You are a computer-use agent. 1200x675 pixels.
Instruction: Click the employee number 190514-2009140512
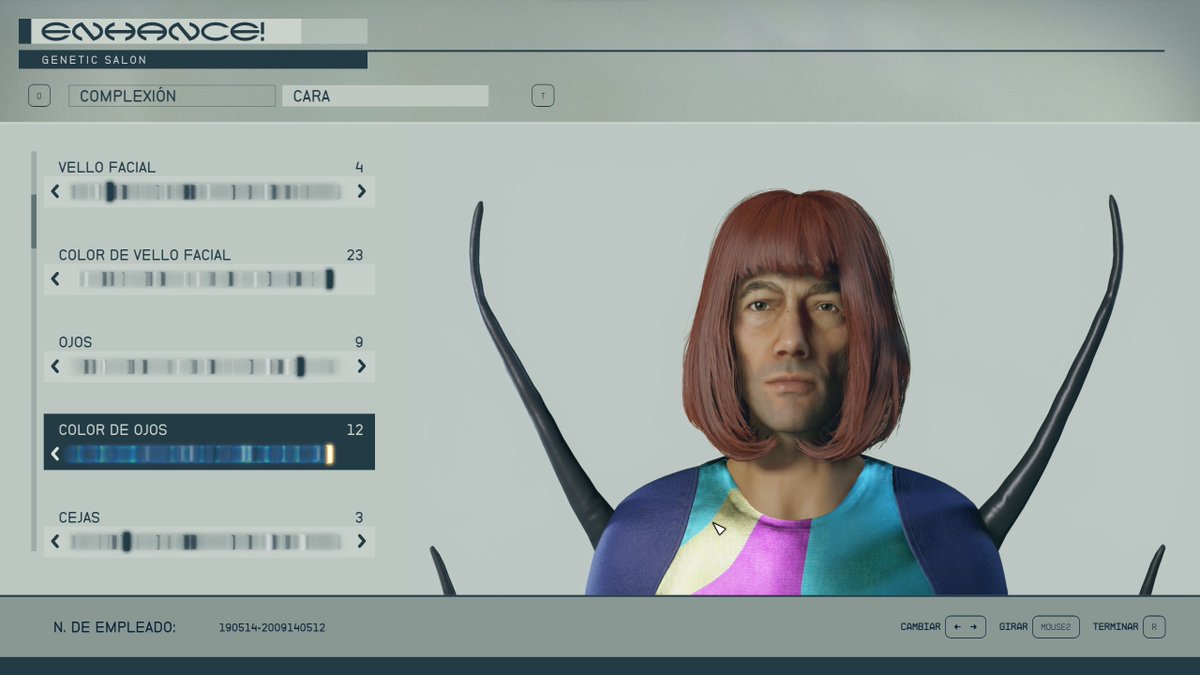pos(272,628)
